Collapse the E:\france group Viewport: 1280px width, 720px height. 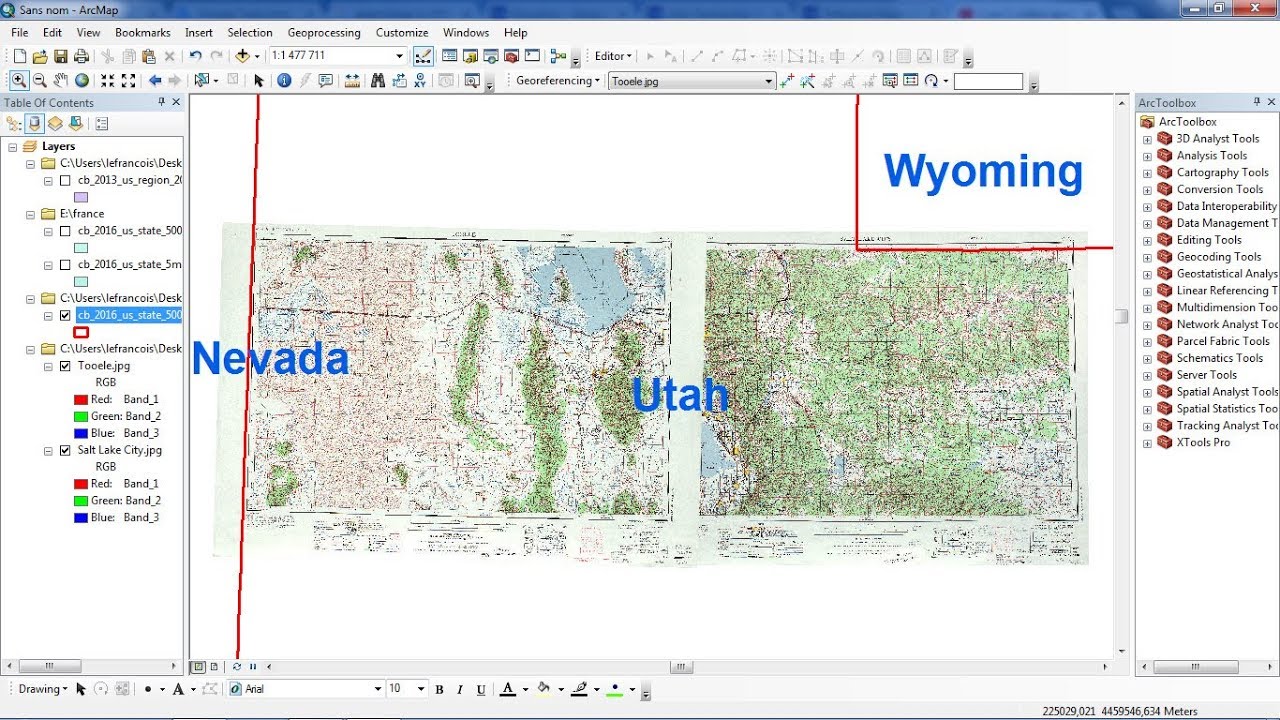(x=30, y=214)
